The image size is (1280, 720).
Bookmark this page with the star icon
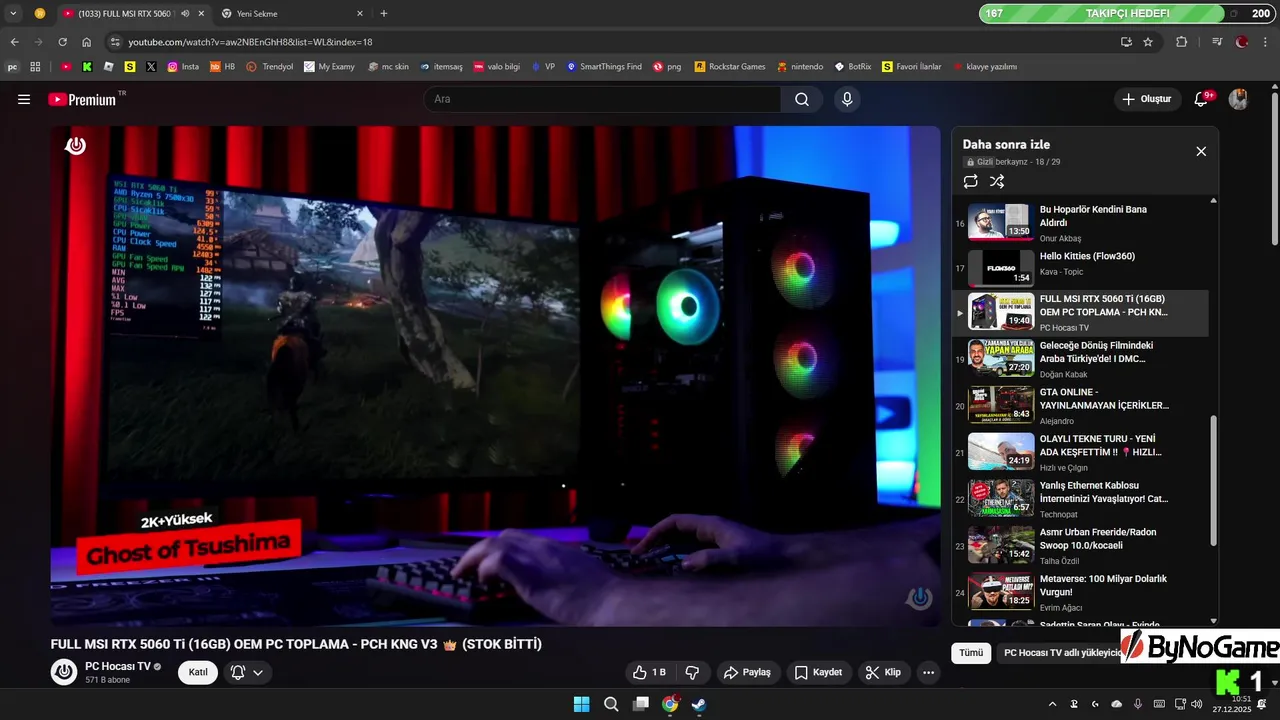tap(1148, 42)
